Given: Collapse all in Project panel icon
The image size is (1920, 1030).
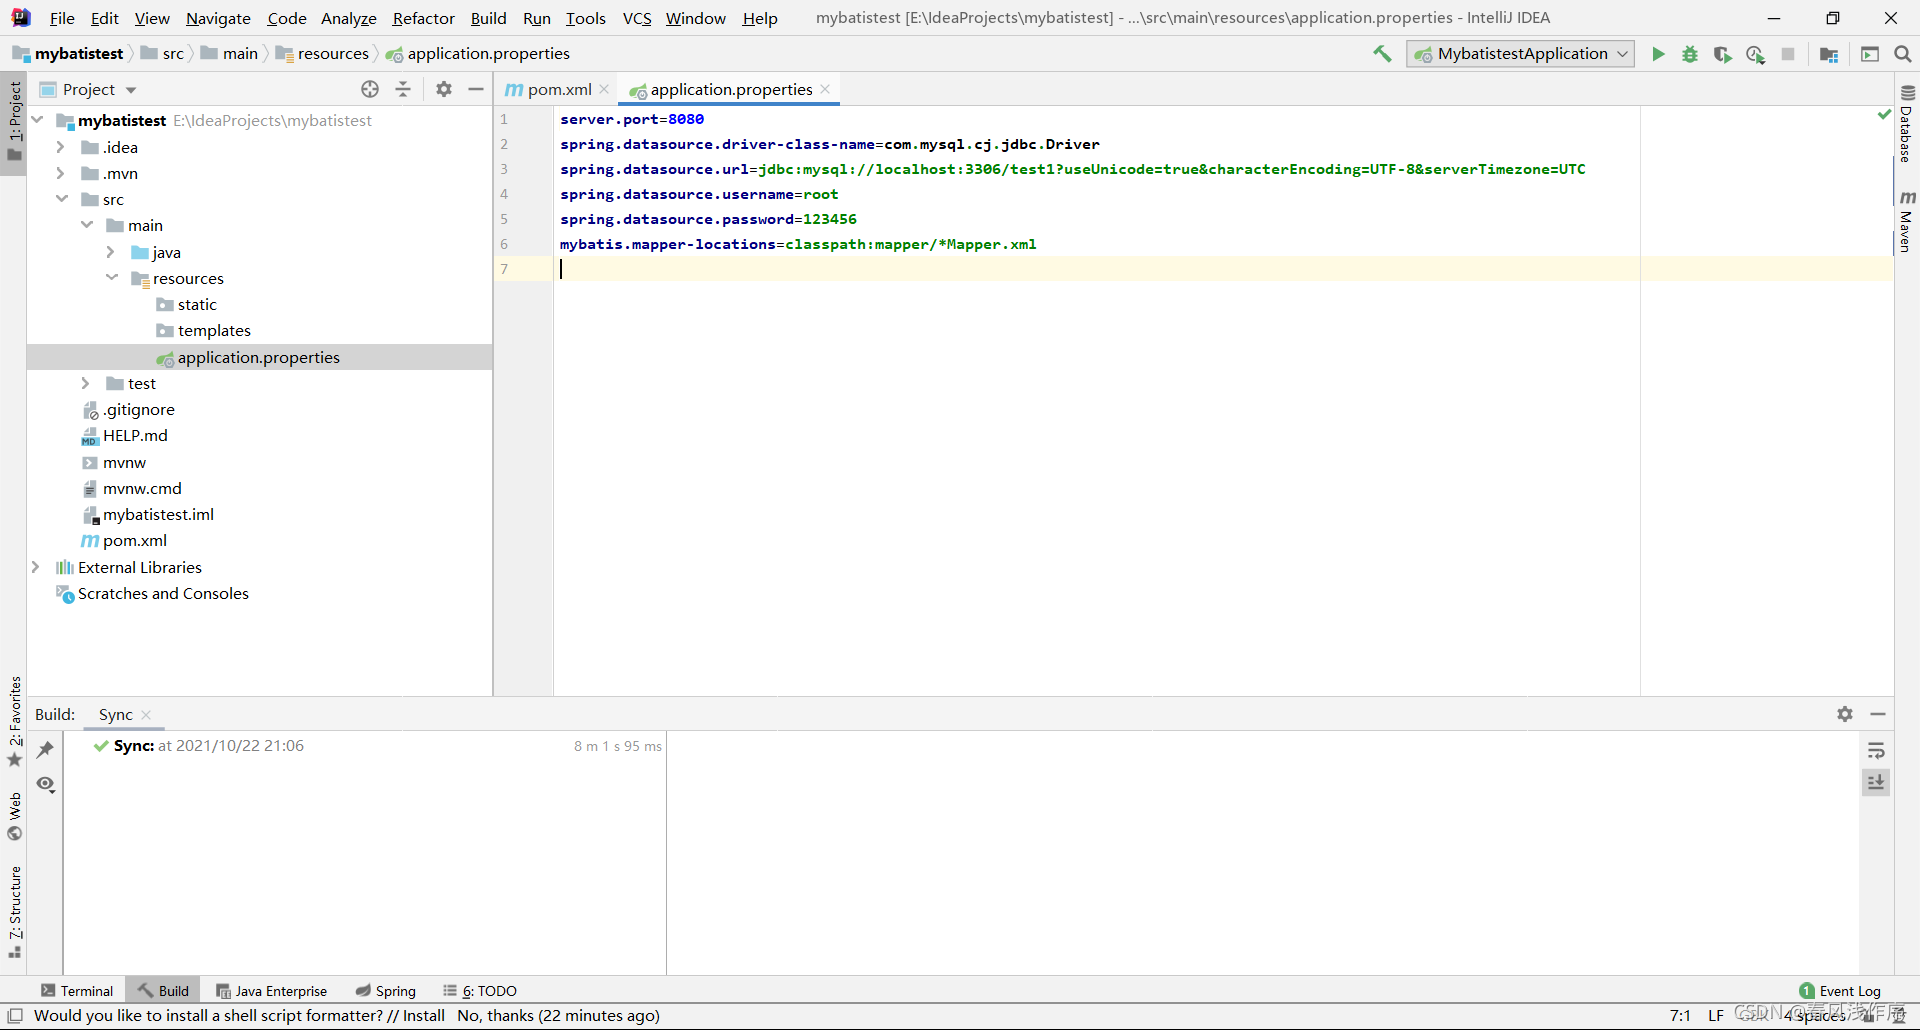Looking at the screenshot, I should coord(403,89).
